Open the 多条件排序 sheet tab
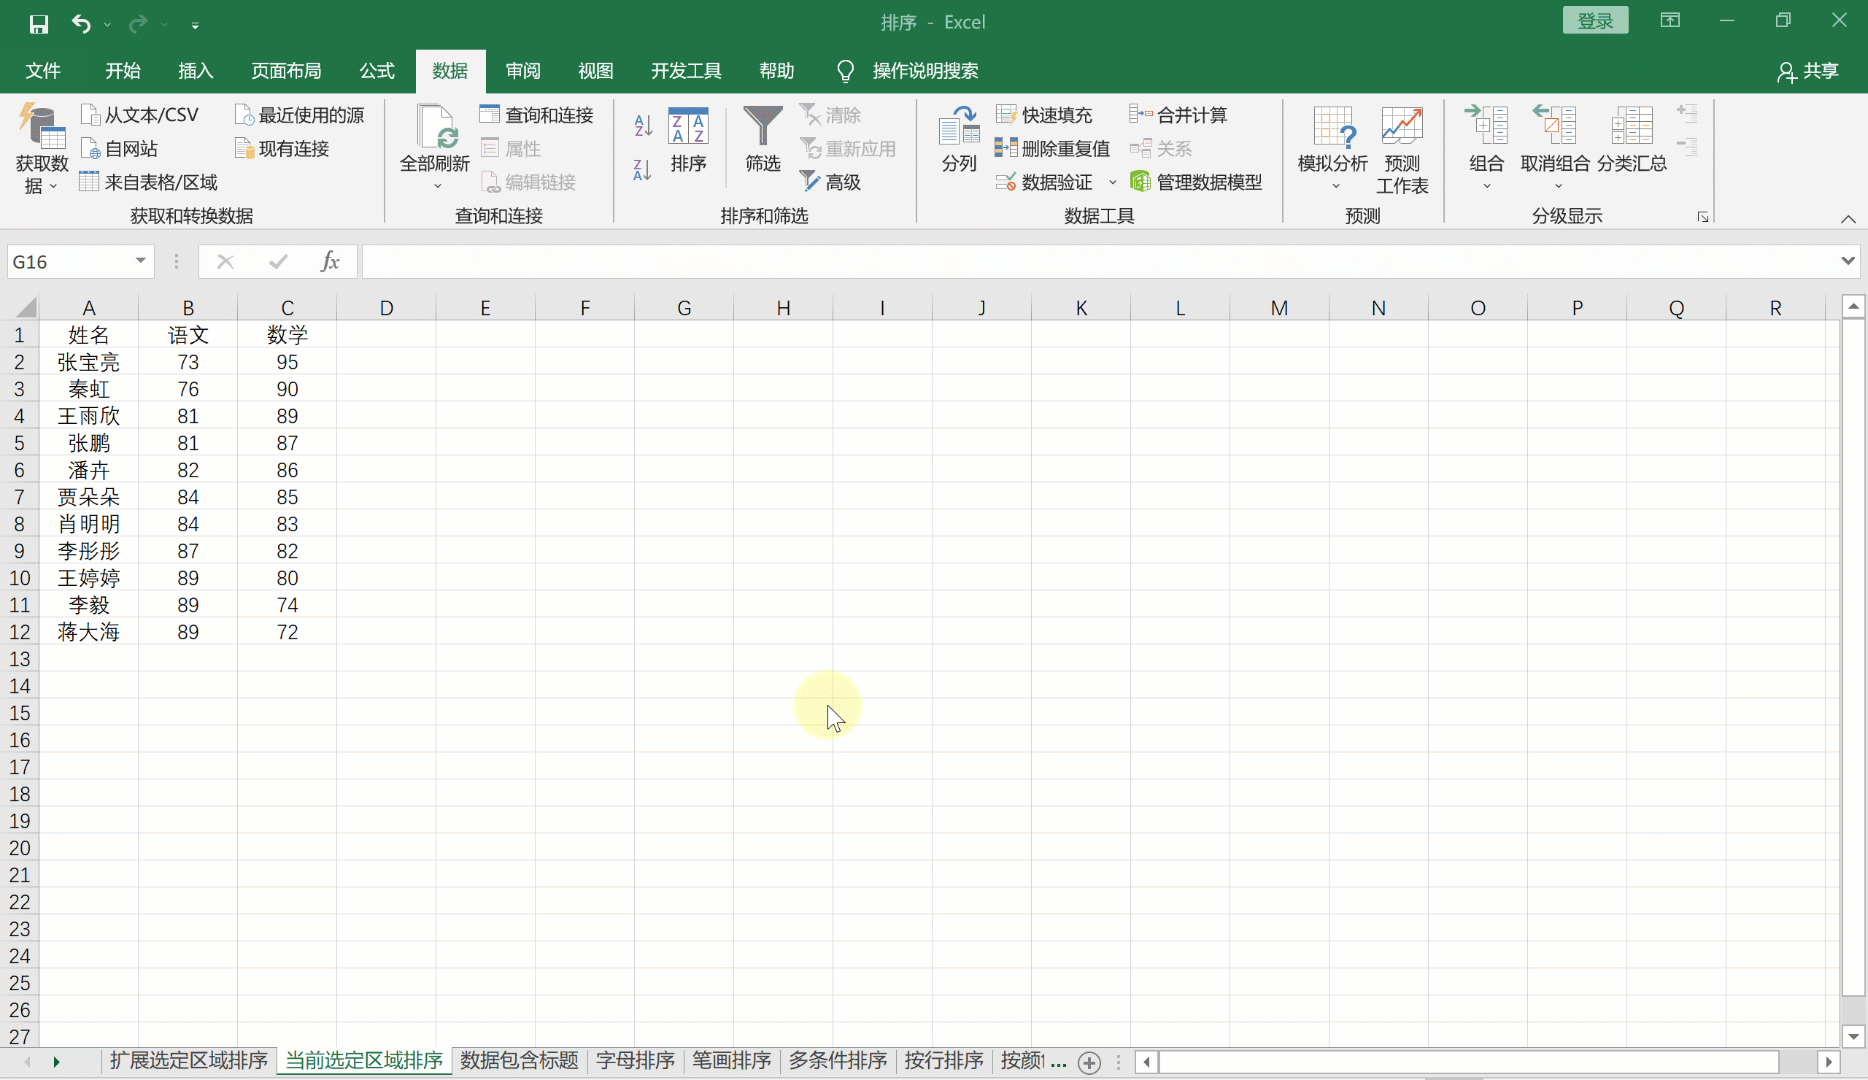Image resolution: width=1868 pixels, height=1080 pixels. click(838, 1061)
